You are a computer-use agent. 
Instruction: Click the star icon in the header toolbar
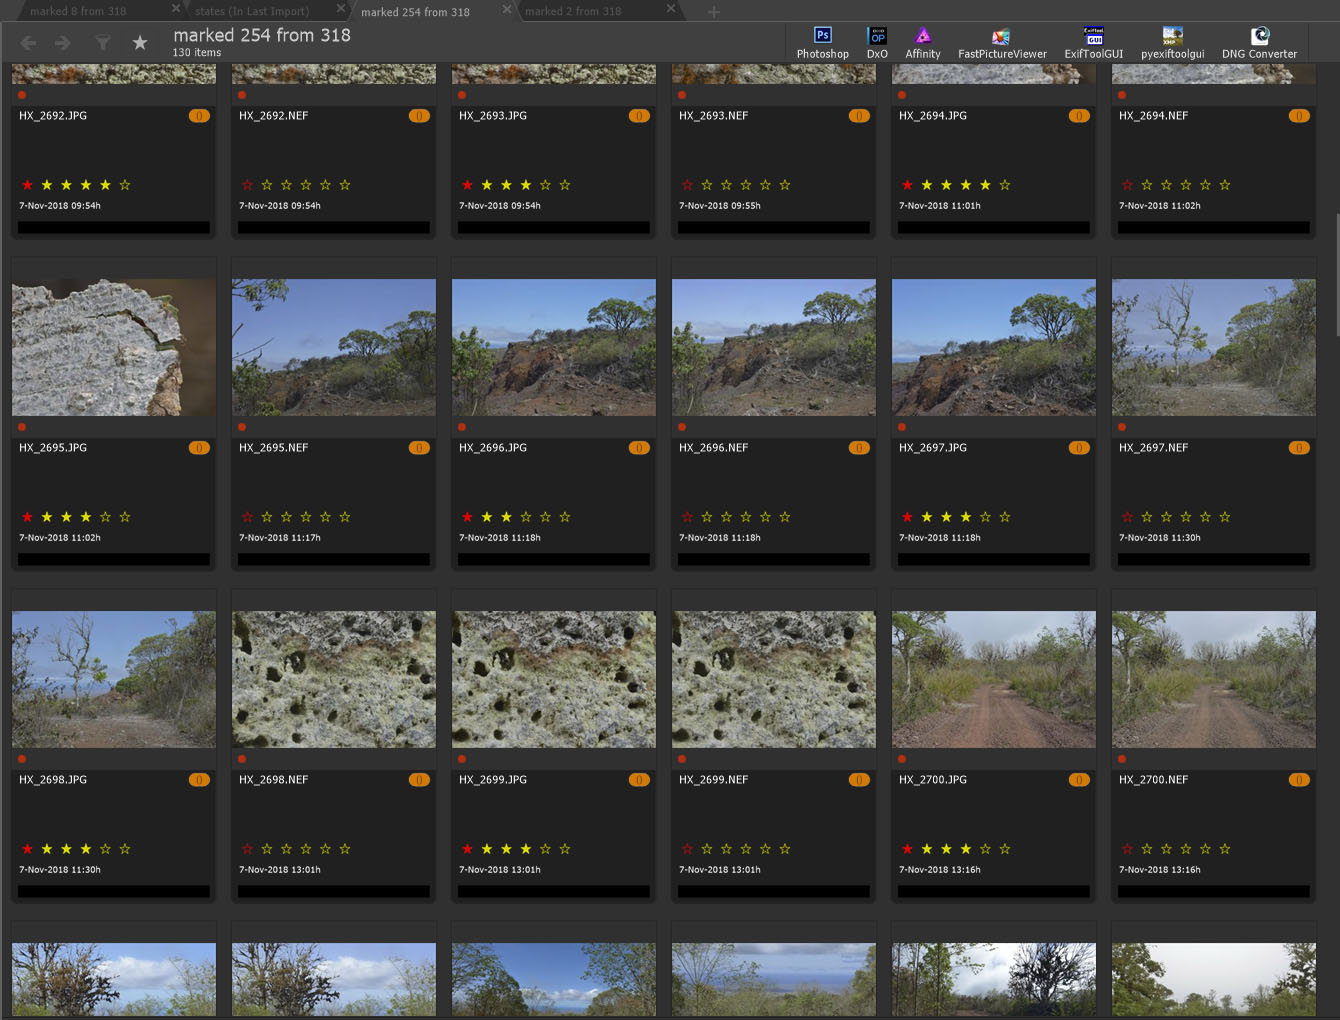click(x=140, y=43)
